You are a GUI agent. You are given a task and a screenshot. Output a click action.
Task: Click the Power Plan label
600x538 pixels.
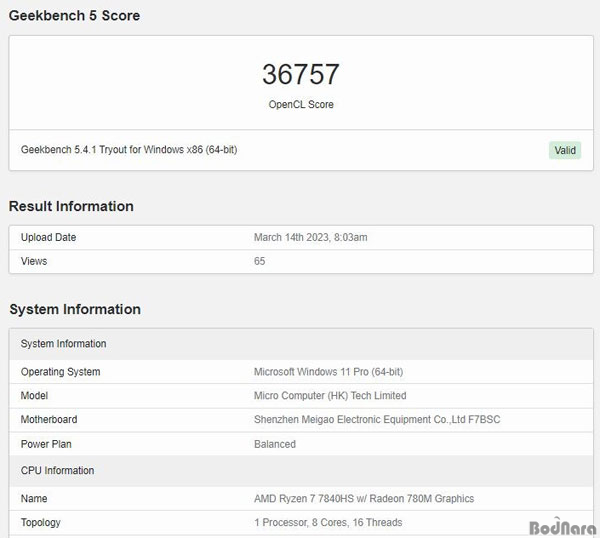46,444
